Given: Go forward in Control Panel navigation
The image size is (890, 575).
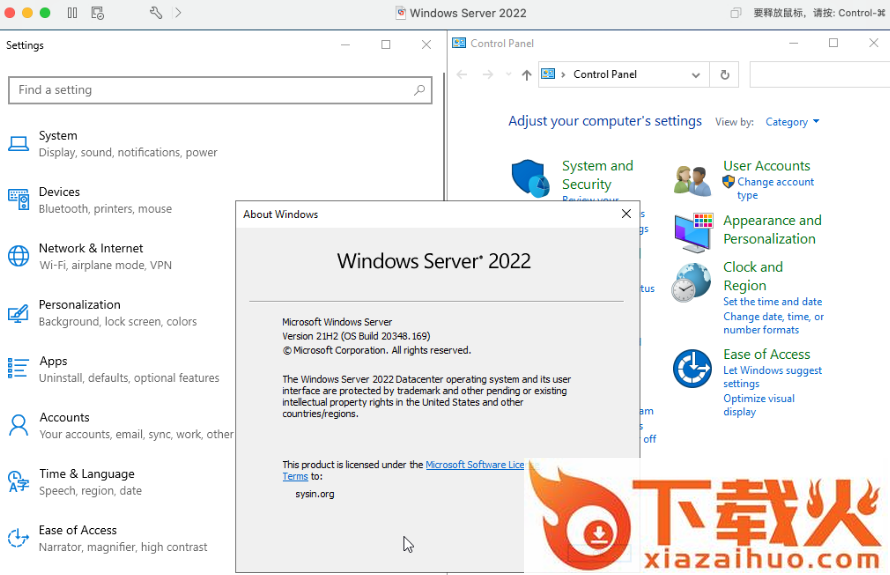Looking at the screenshot, I should click(x=488, y=74).
